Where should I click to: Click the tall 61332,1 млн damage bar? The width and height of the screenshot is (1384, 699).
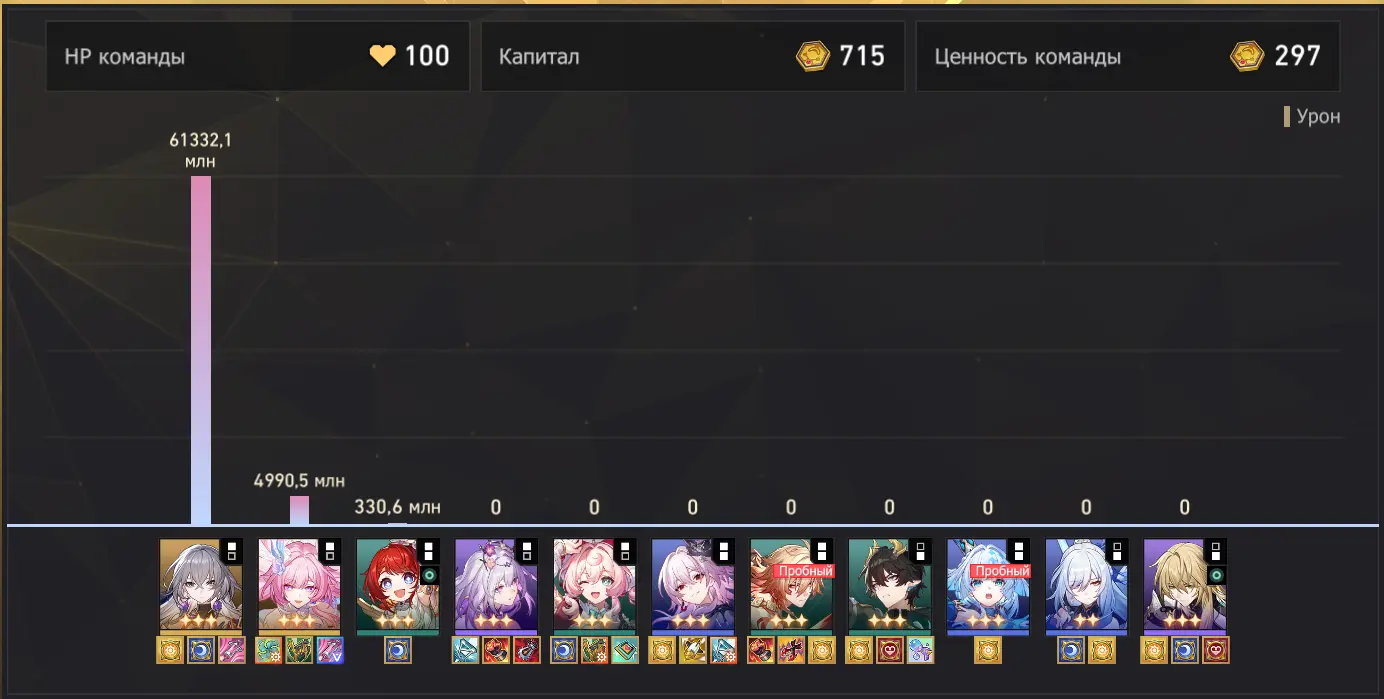(x=201, y=350)
